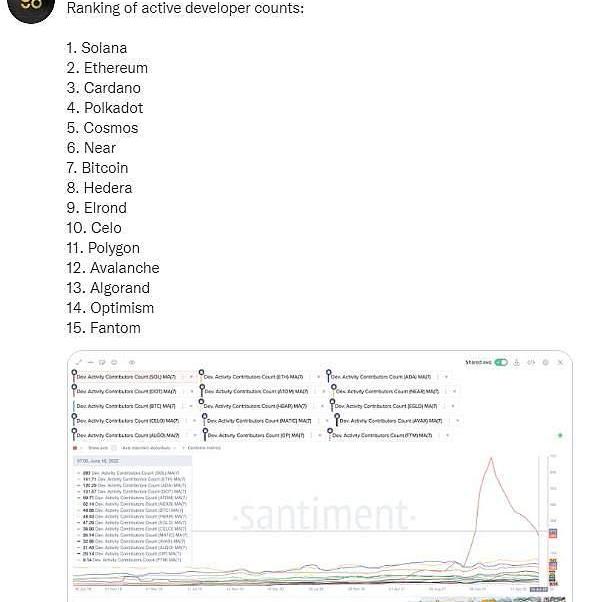Image resolution: width=589 pixels, height=602 pixels.
Task: Open the chart settings gear icon
Action: pyautogui.click(x=546, y=362)
